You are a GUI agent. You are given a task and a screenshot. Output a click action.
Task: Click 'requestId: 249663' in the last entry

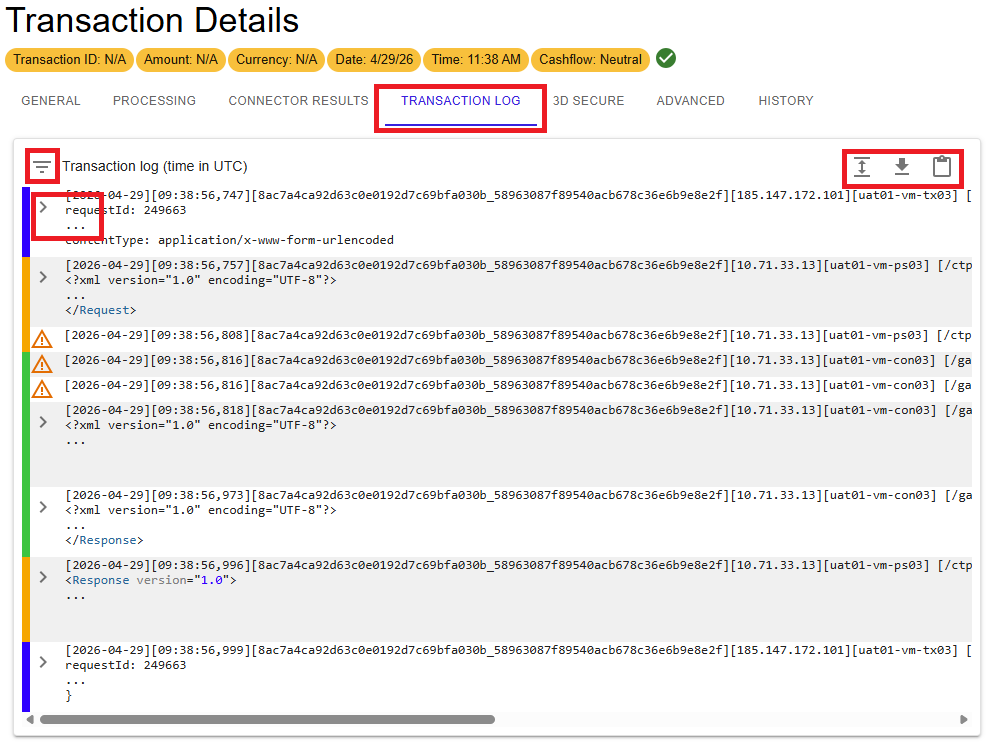click(x=126, y=665)
